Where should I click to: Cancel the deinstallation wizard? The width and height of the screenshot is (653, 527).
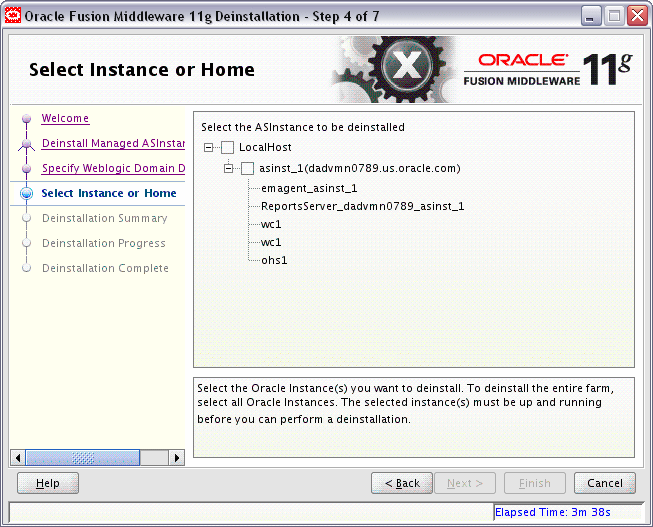point(605,483)
